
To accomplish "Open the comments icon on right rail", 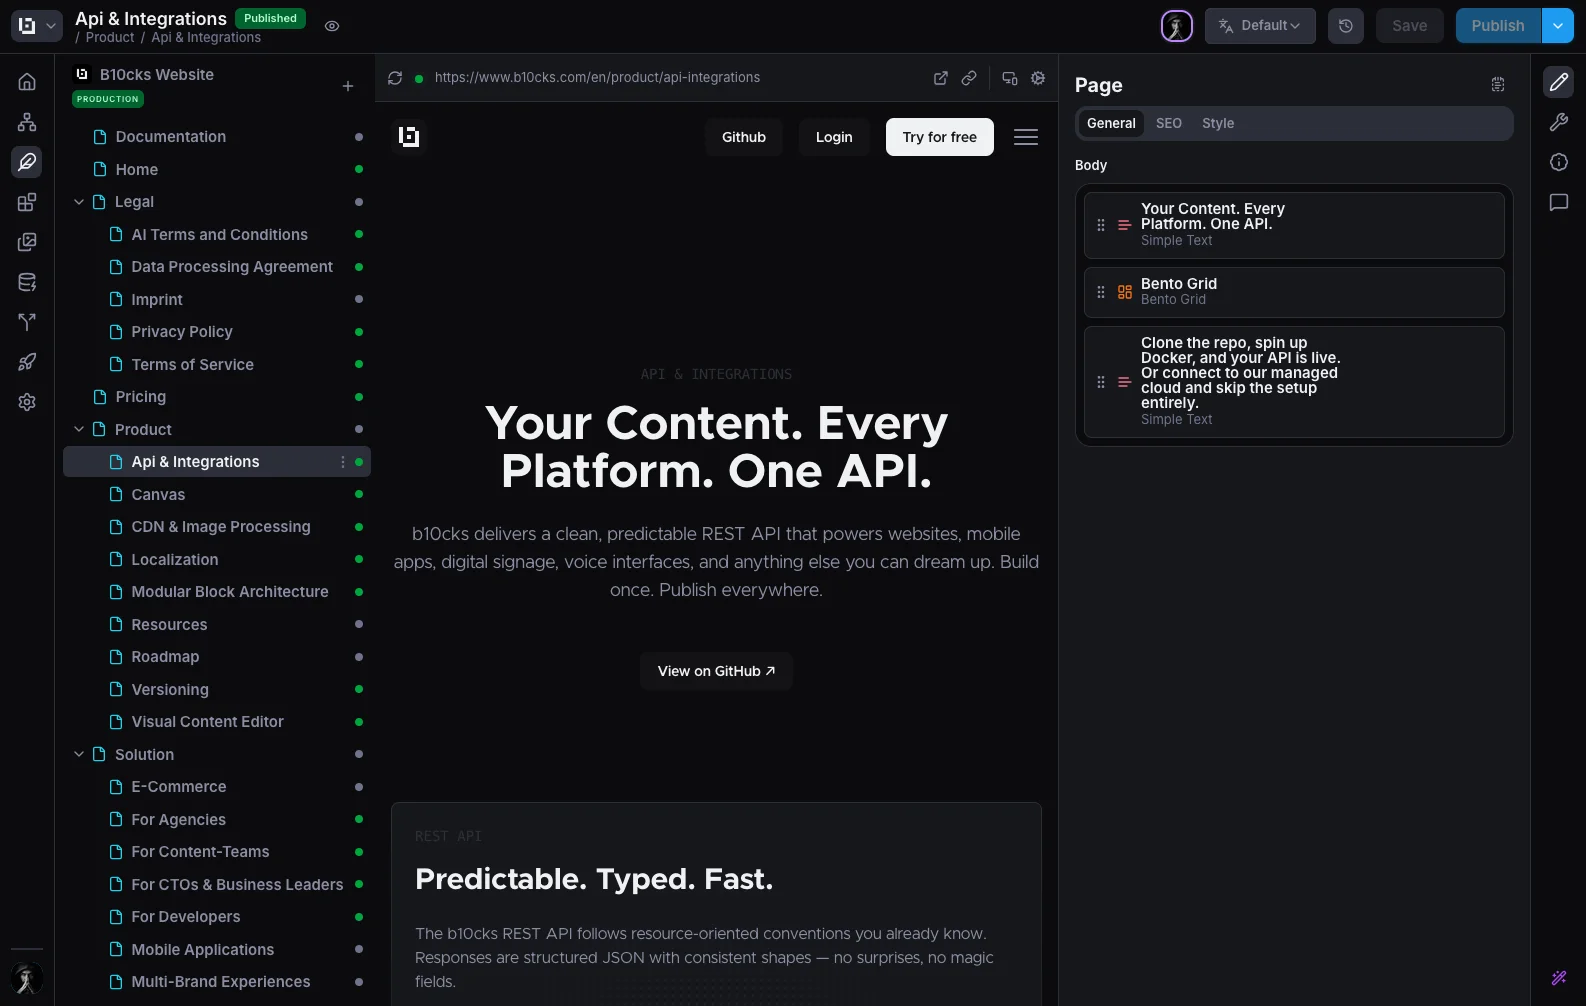I will click(x=1558, y=202).
